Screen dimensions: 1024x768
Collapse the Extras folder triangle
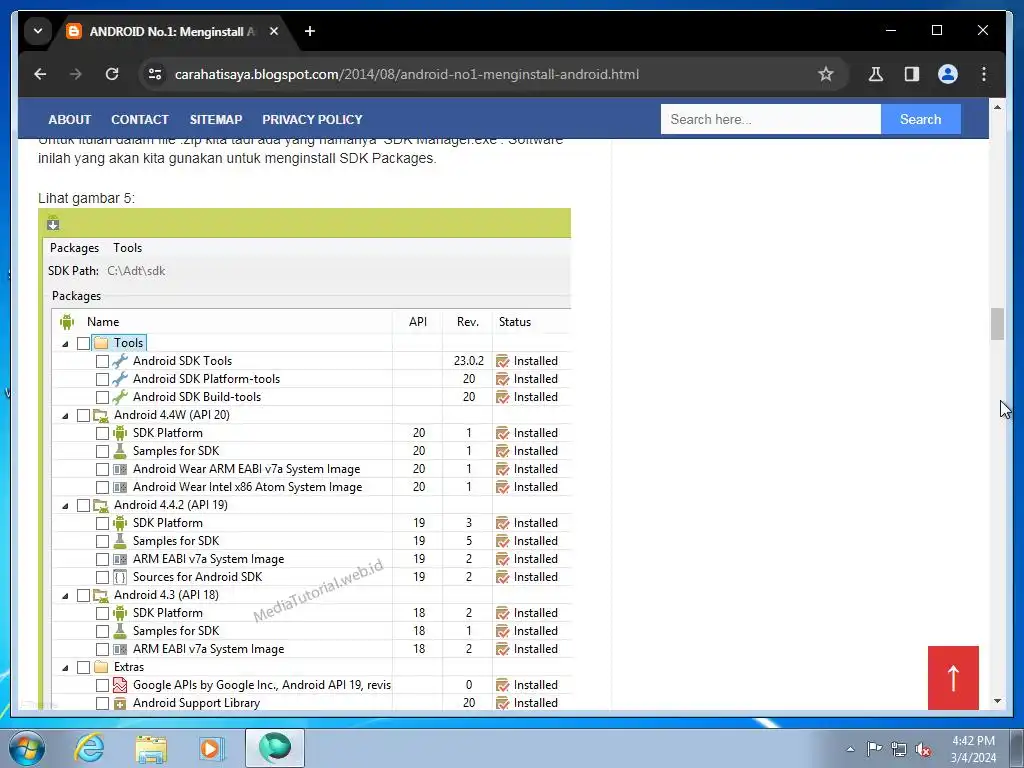pyautogui.click(x=65, y=667)
